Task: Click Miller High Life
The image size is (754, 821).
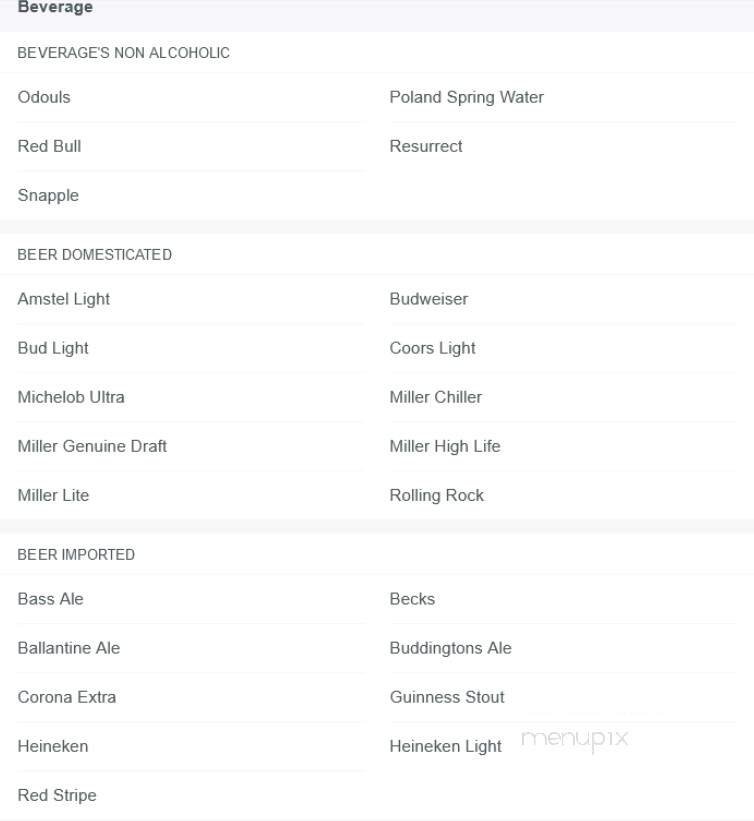Action: point(445,446)
